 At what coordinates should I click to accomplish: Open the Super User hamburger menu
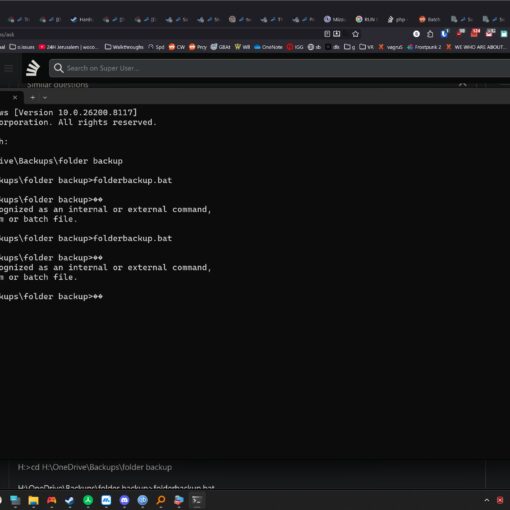8,68
